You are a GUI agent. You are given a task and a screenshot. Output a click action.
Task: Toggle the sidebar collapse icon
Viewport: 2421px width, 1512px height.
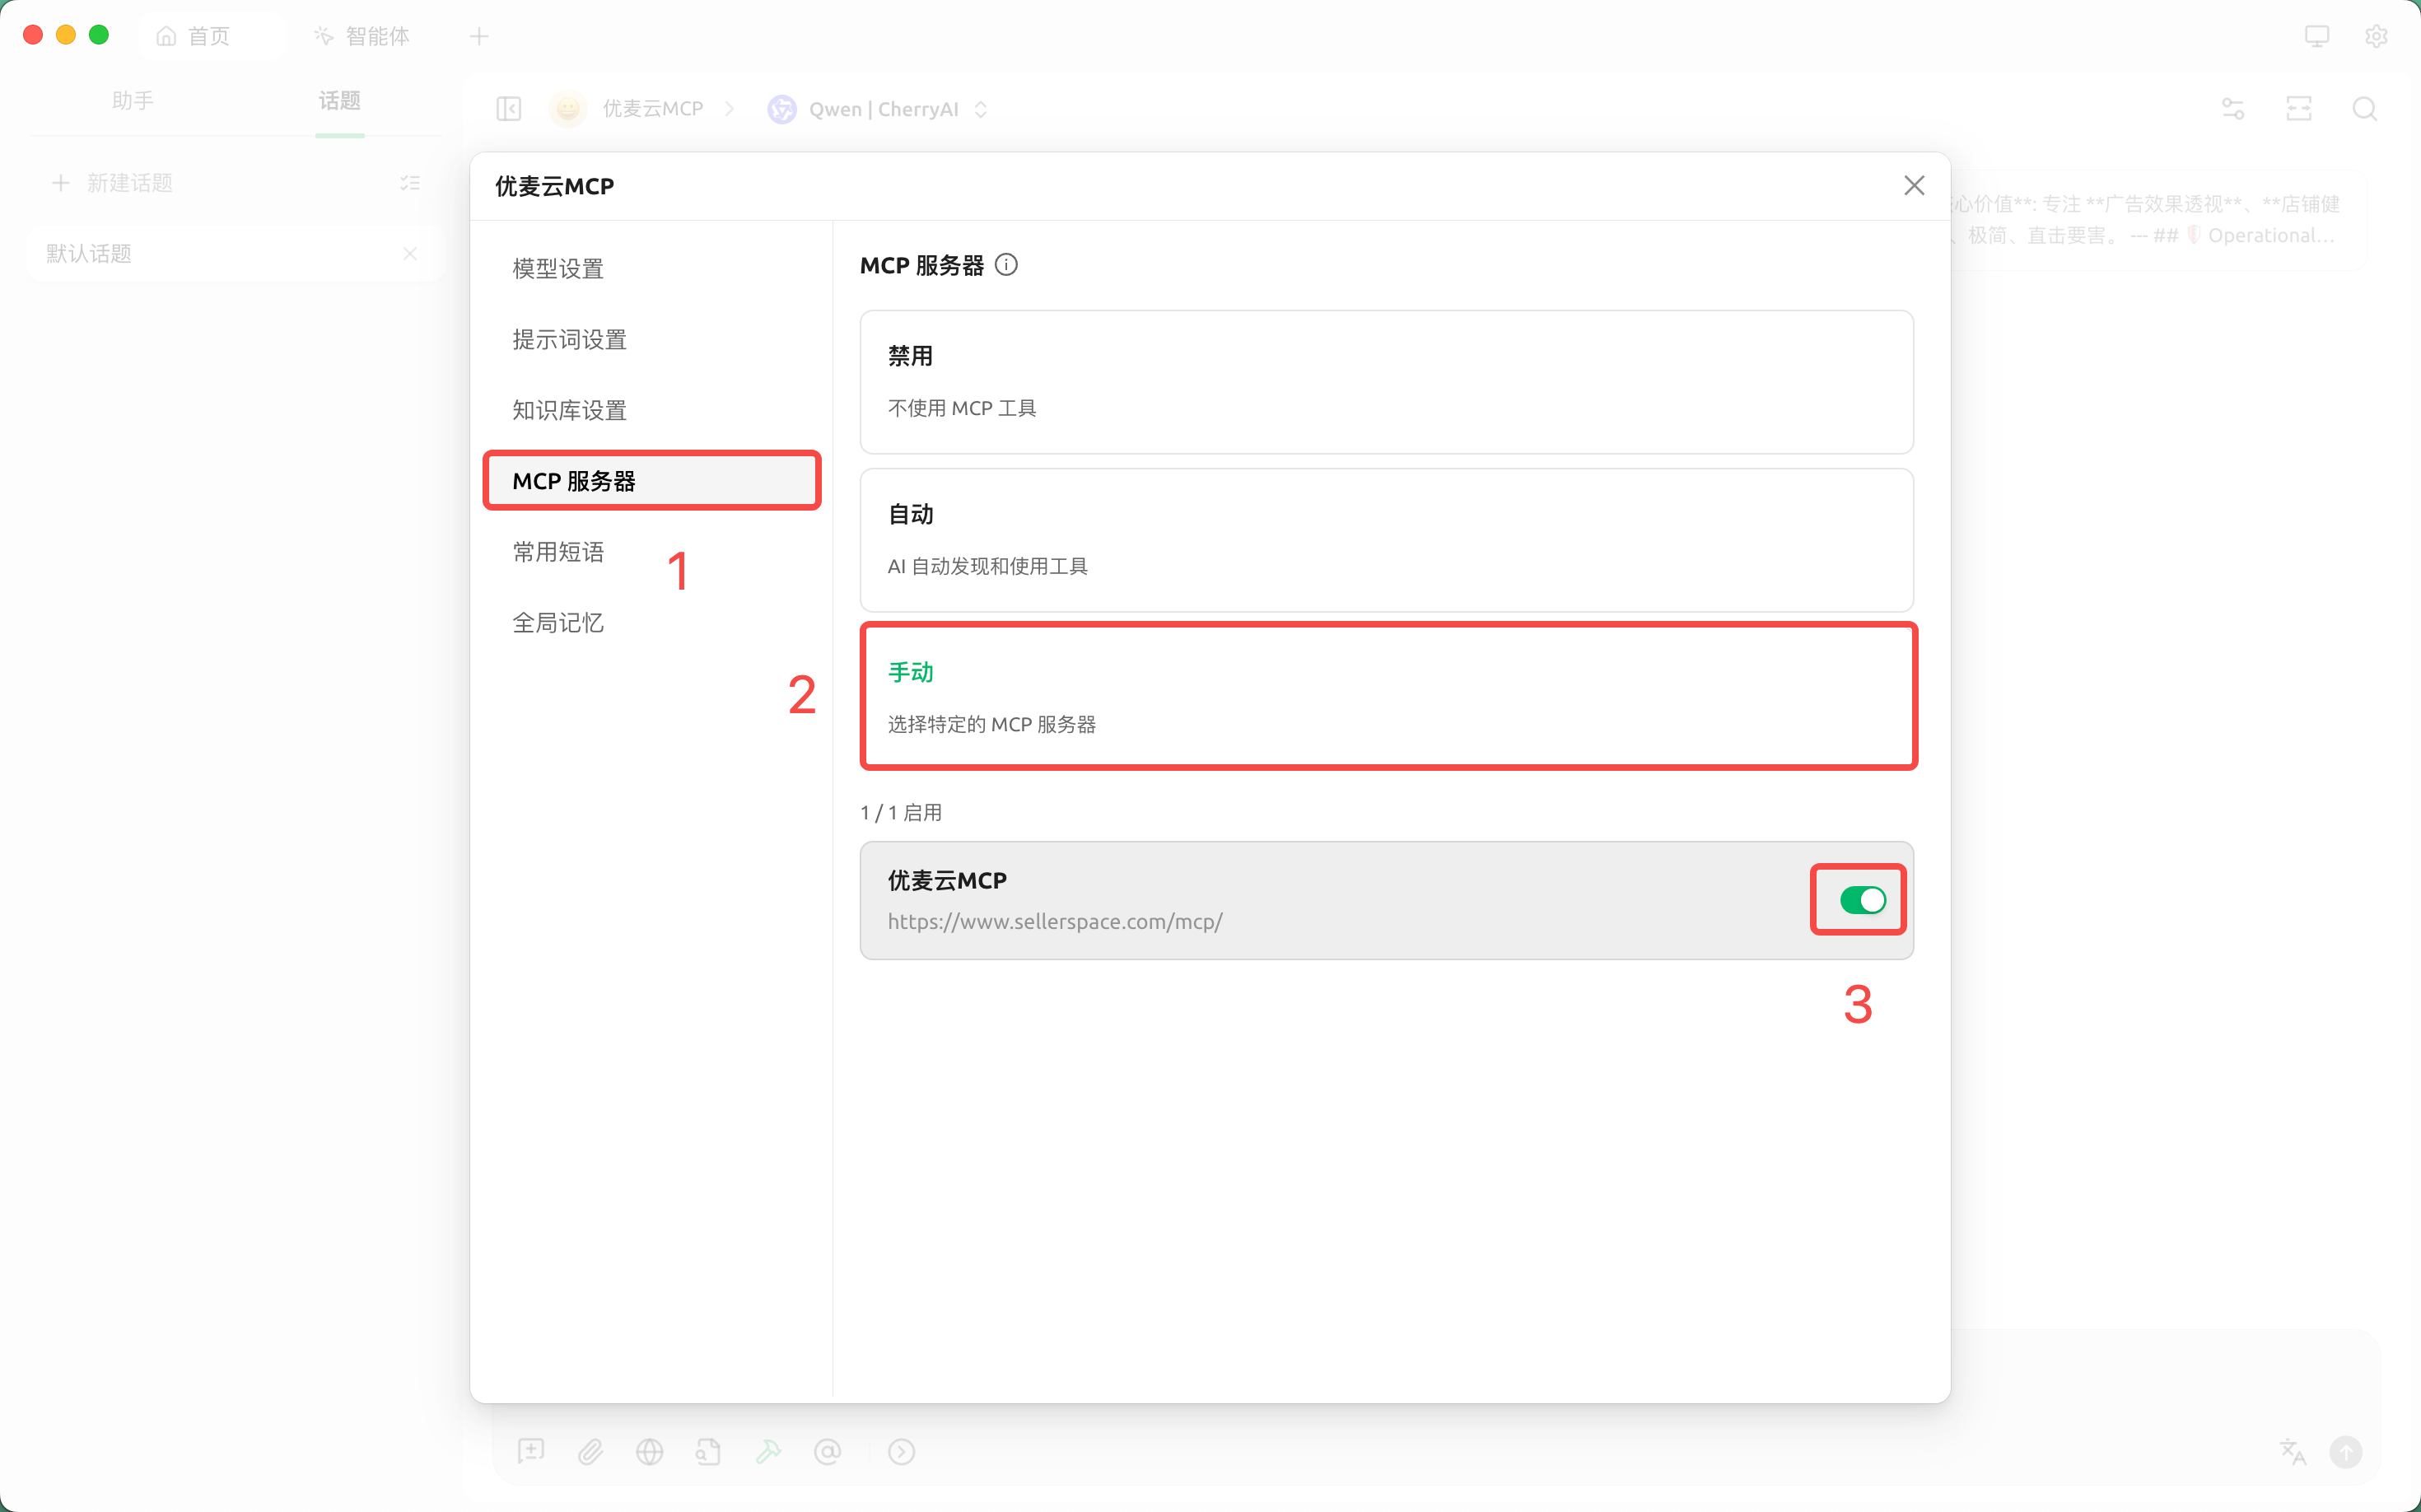509,109
